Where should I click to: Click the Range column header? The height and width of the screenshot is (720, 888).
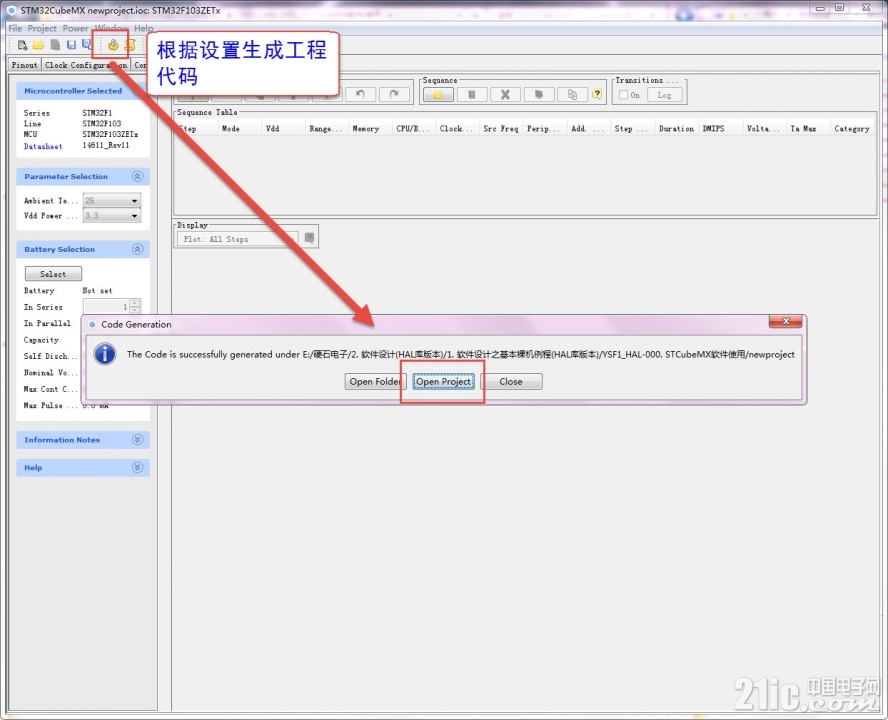pyautogui.click(x=326, y=129)
